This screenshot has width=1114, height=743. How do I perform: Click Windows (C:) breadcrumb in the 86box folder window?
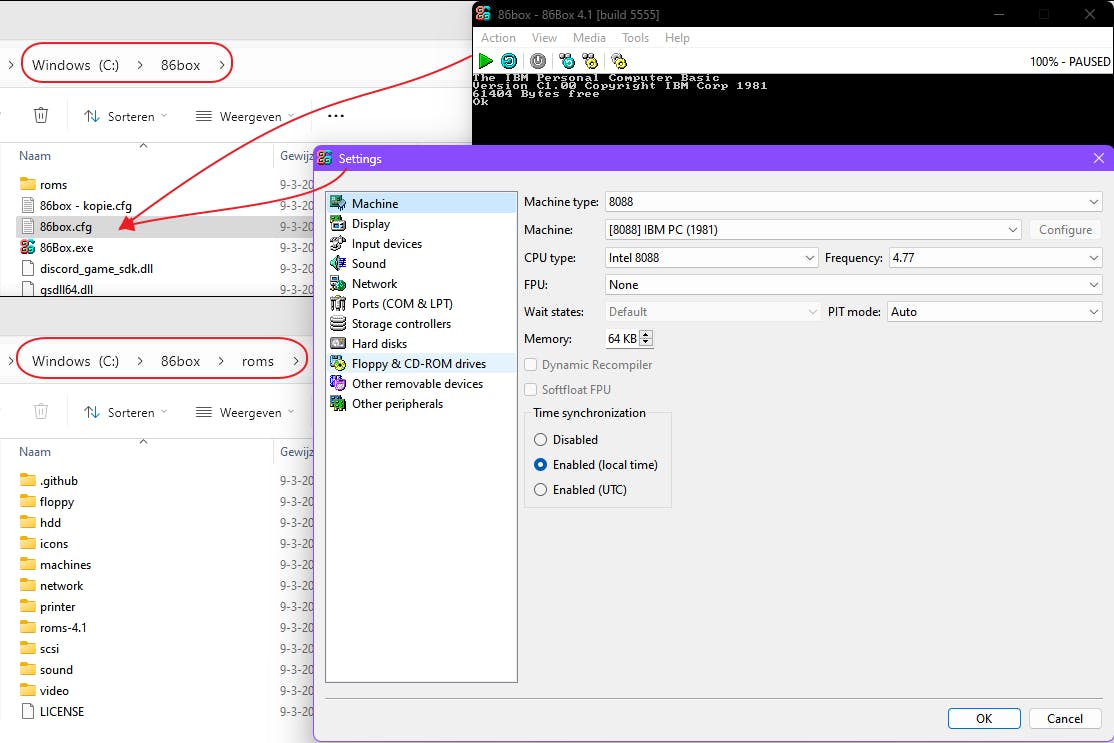[75, 65]
